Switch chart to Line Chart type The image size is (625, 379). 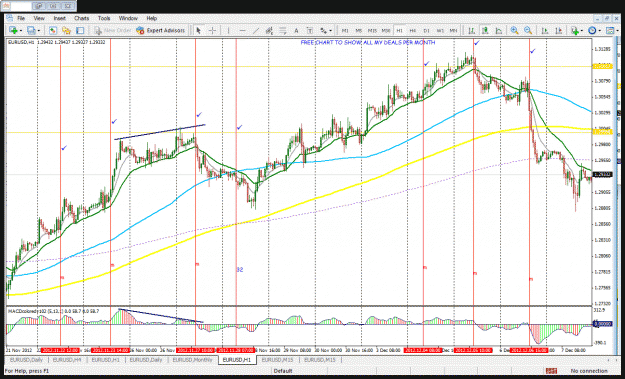499,30
